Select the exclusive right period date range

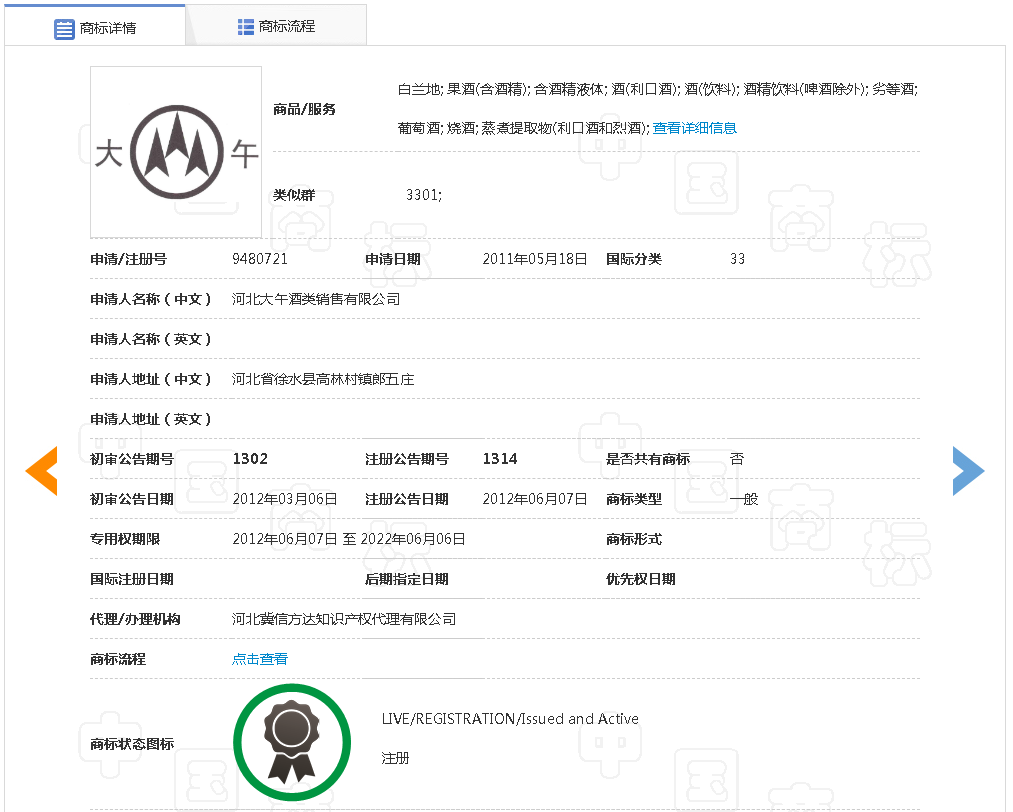click(x=349, y=539)
